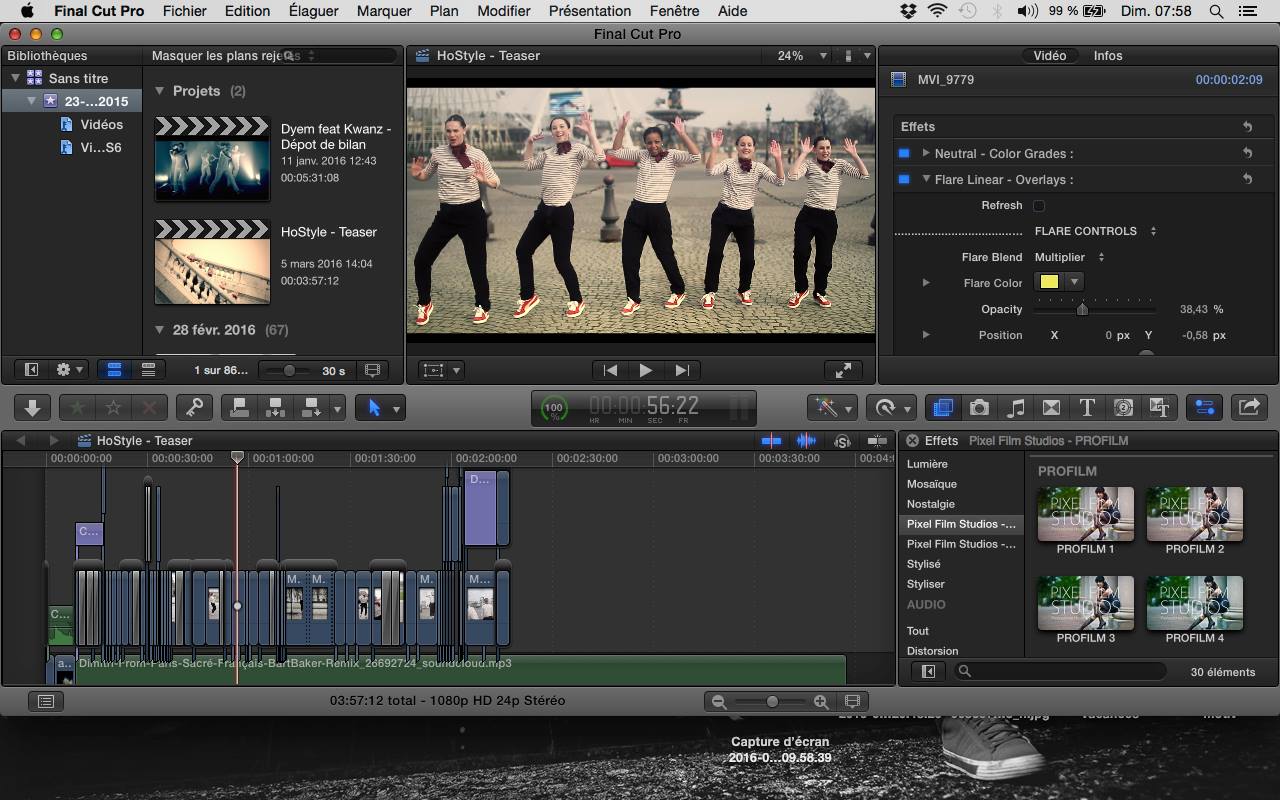Viewport: 1280px width, 800px height.
Task: Adjust the timeline zoom slider
Action: (x=771, y=702)
